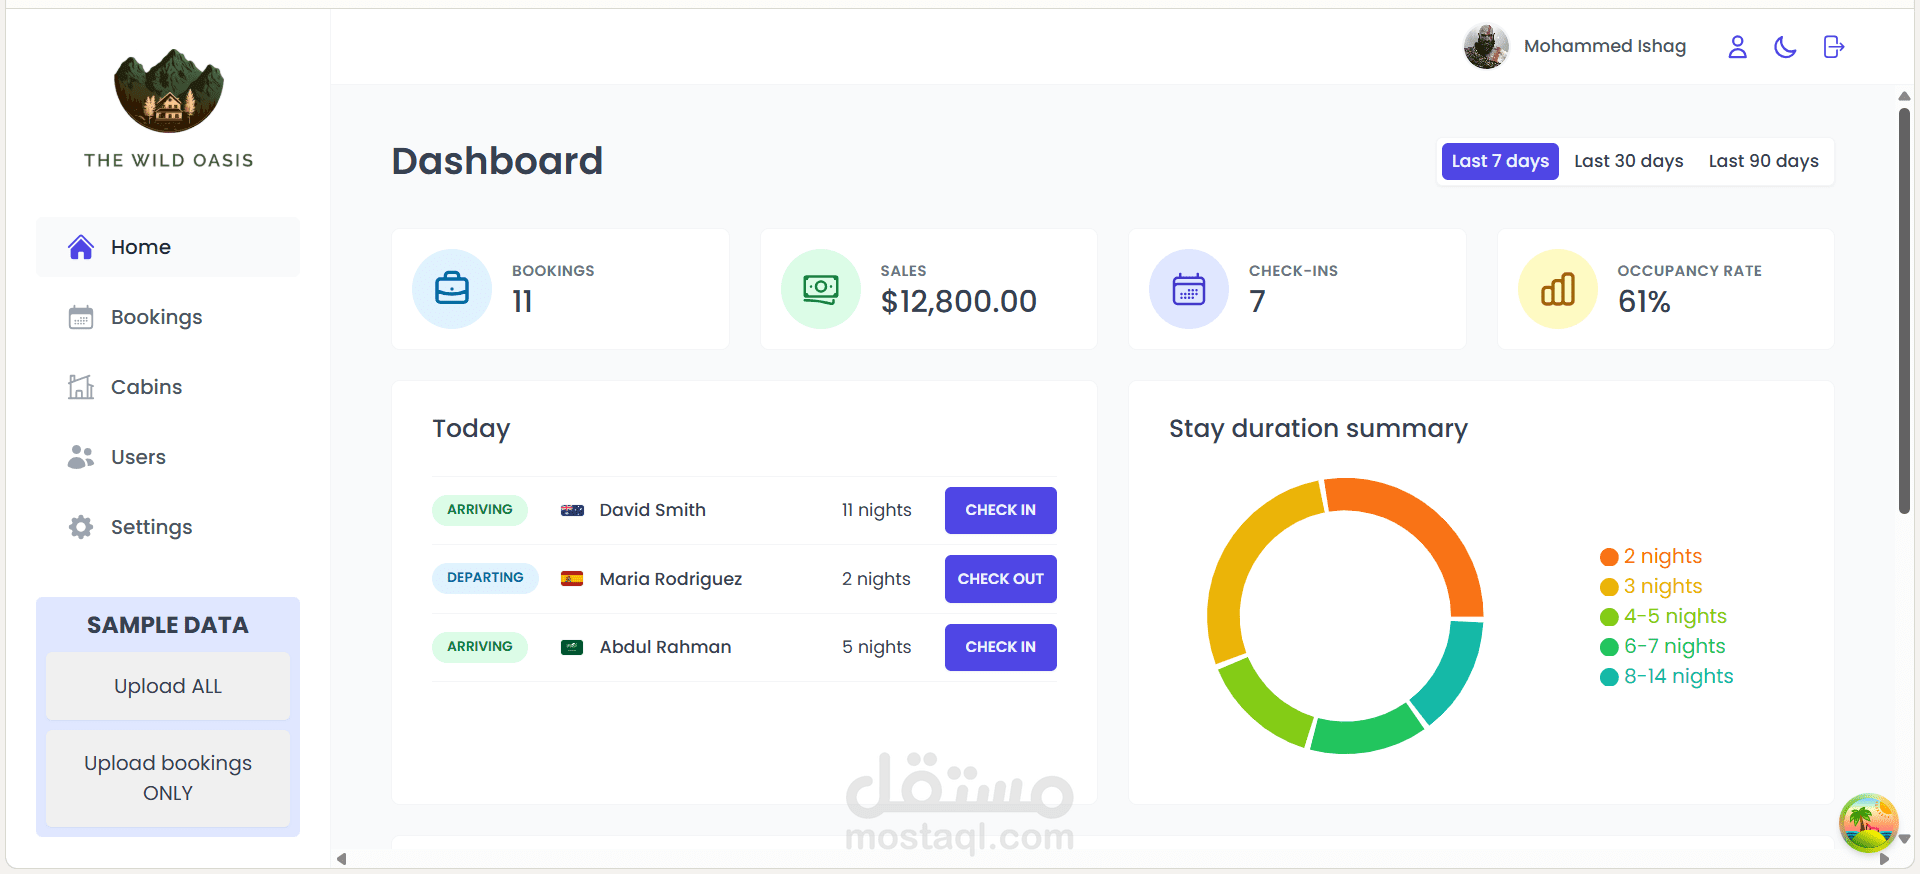Click the Cabins building icon
This screenshot has height=874, width=1920.
click(x=81, y=387)
